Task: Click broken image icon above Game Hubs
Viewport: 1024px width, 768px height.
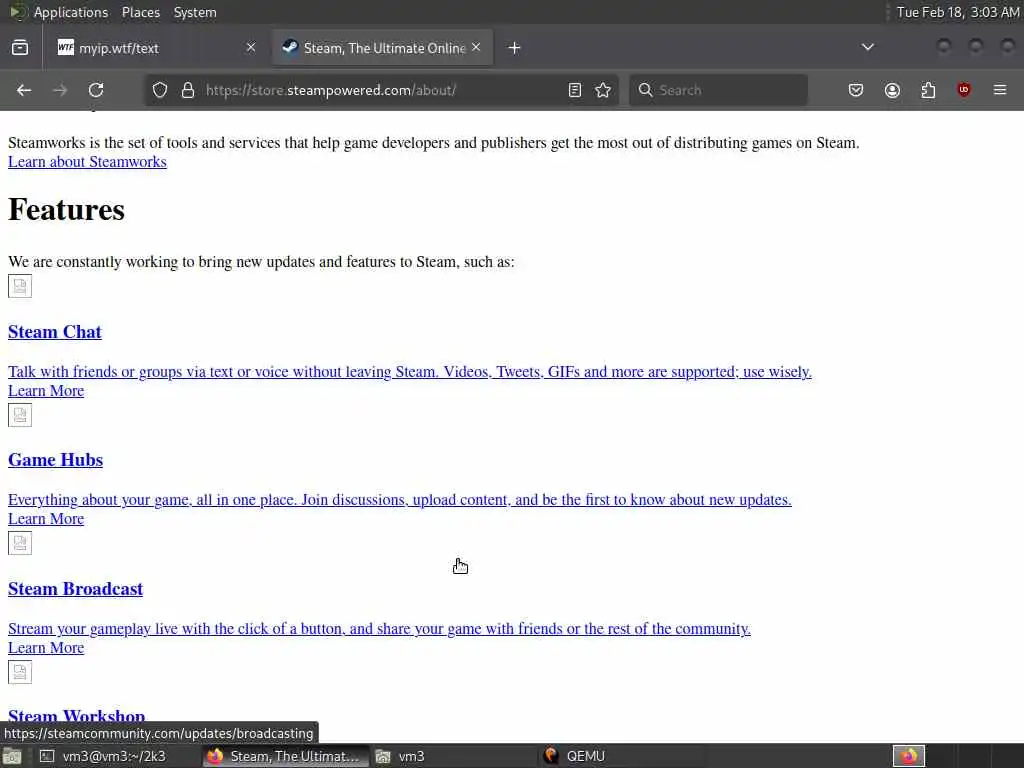Action: coord(20,415)
